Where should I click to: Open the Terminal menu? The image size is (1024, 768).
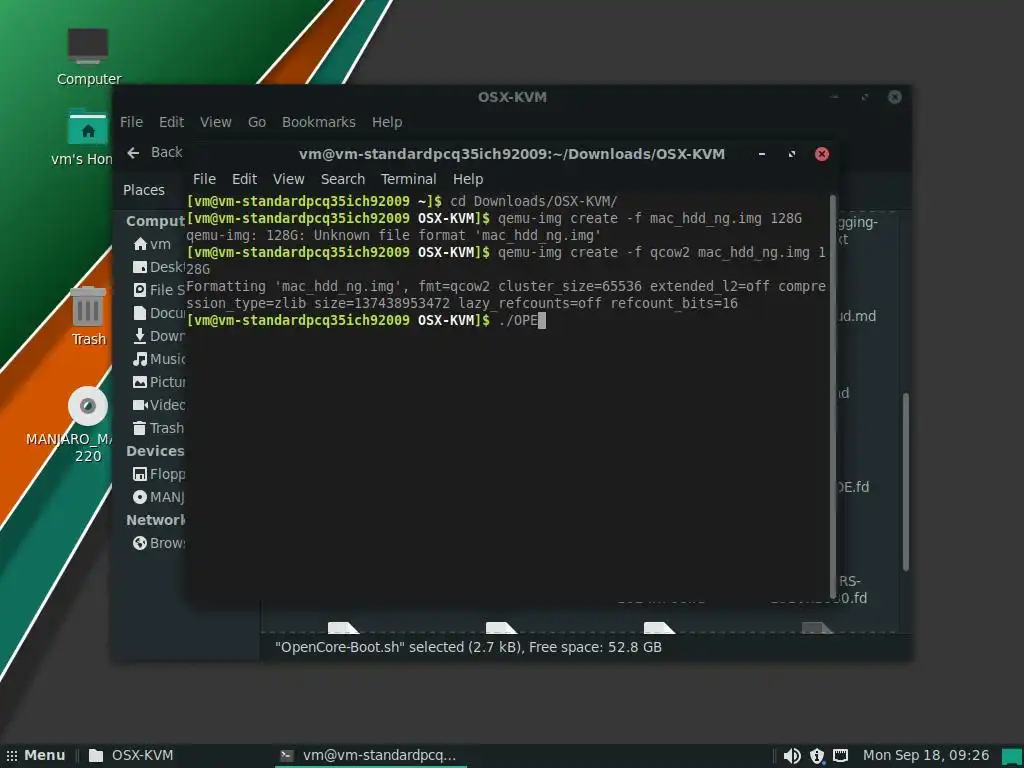[409, 179]
